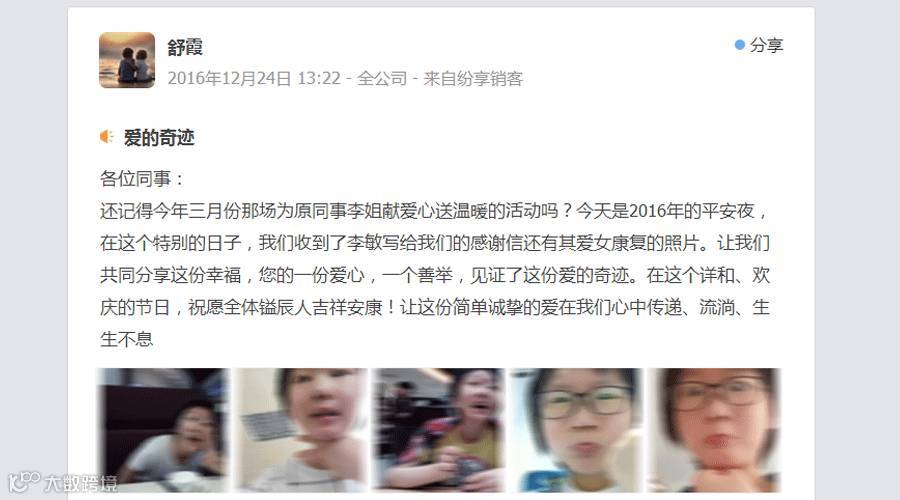
Task: Click the greeting line 各位同事：
Action: coord(142,179)
